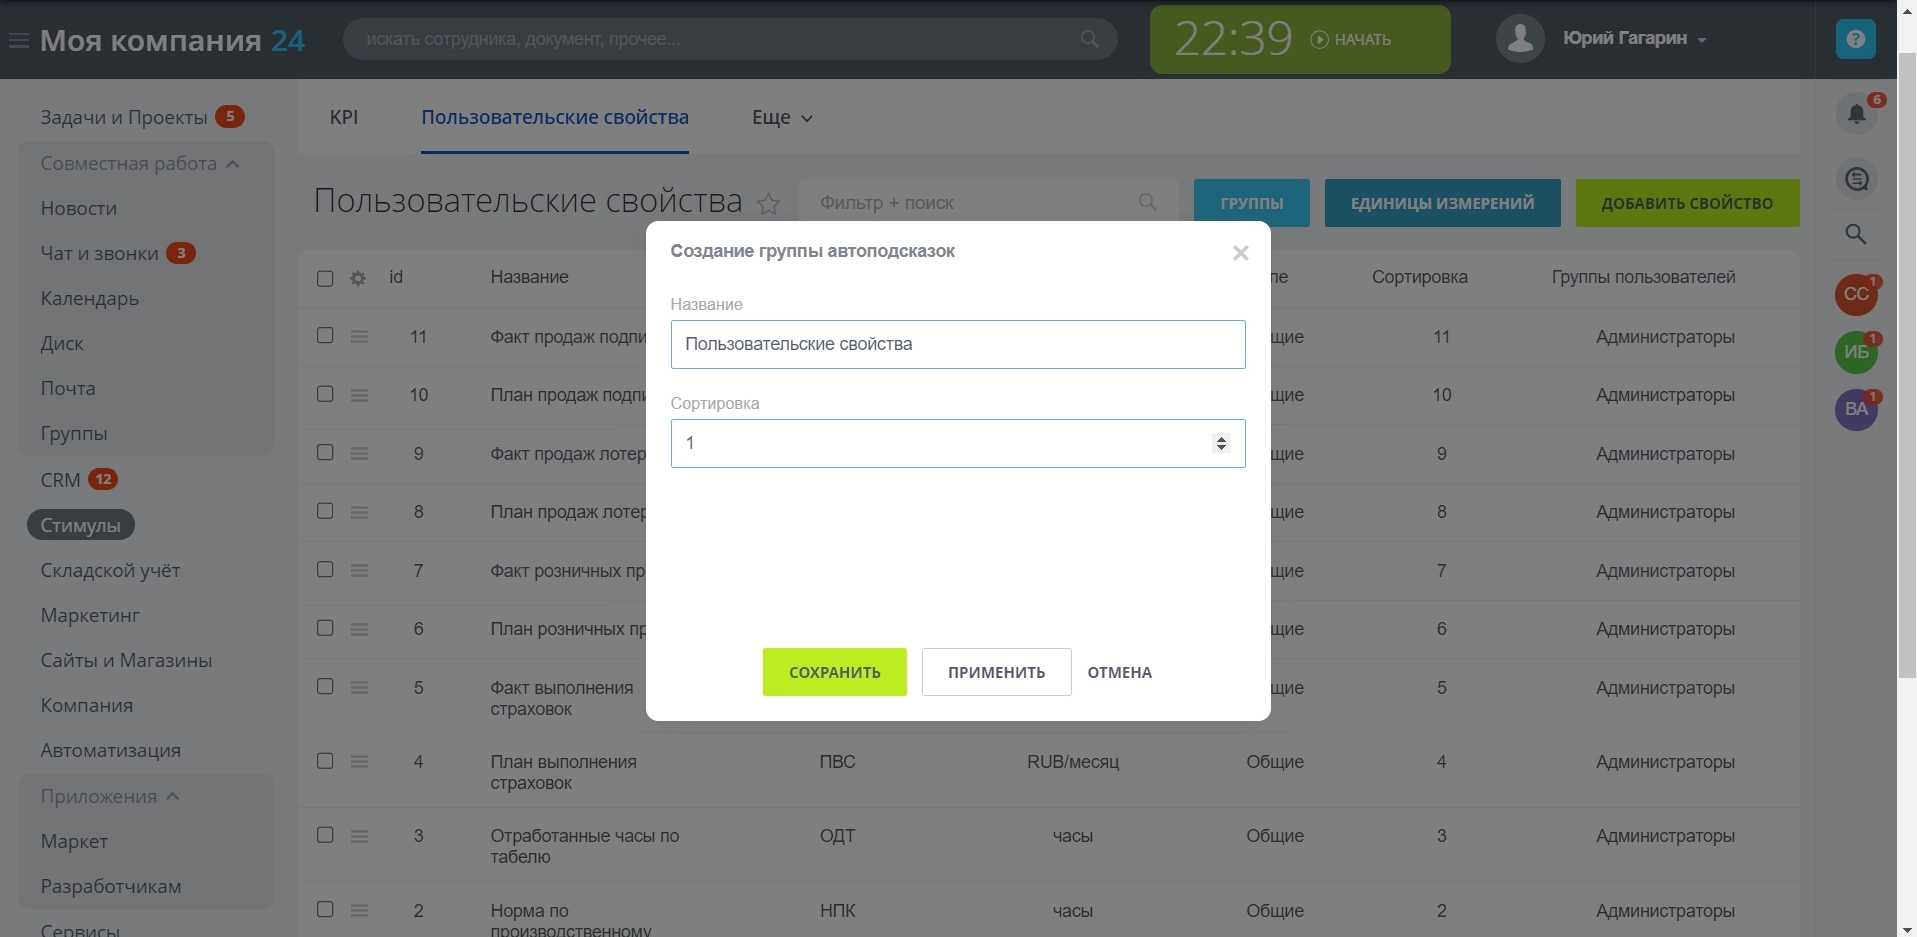Open the notifications bell icon
The width and height of the screenshot is (1917, 937).
1856,115
